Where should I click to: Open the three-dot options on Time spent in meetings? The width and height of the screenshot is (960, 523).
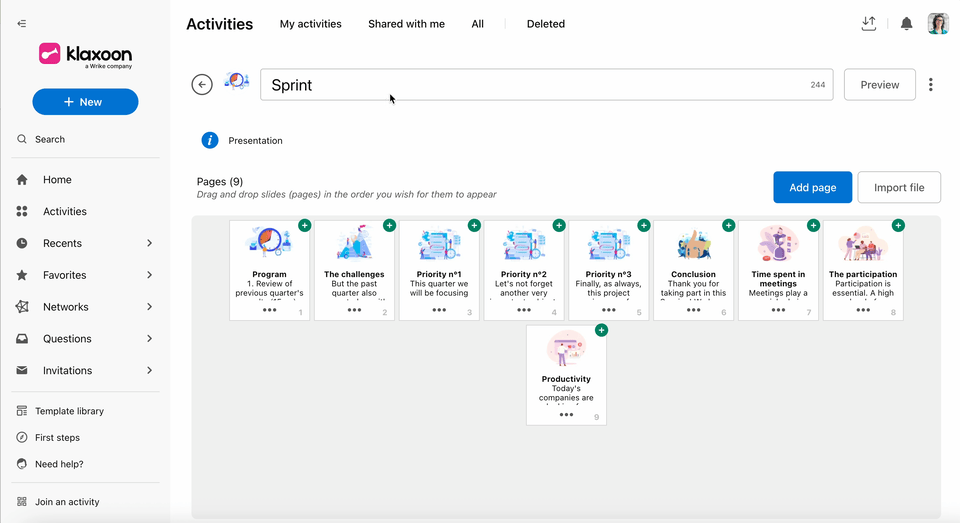(x=778, y=310)
